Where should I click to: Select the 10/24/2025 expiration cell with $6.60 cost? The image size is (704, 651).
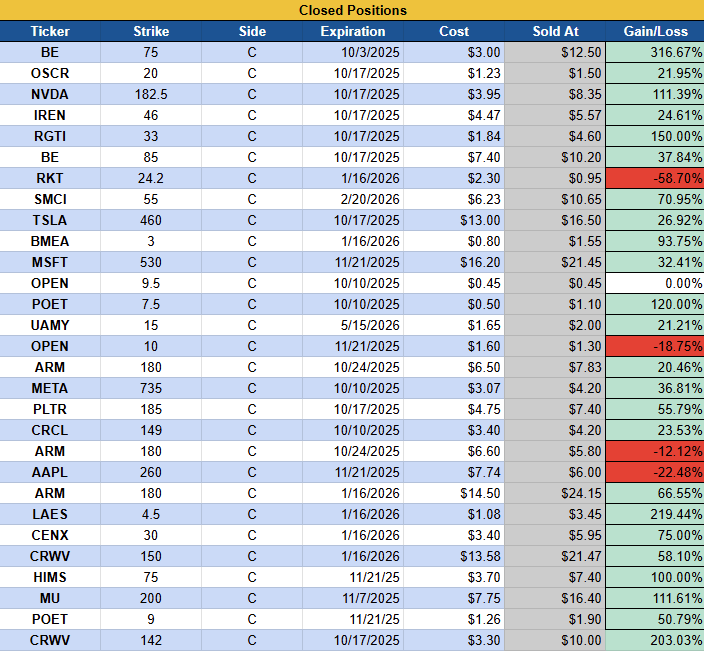pyautogui.click(x=353, y=451)
